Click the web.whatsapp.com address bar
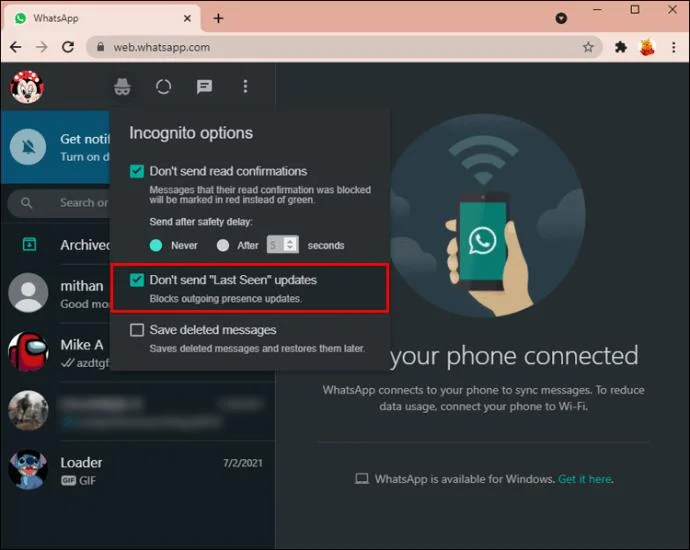The image size is (690, 550). pos(344,47)
